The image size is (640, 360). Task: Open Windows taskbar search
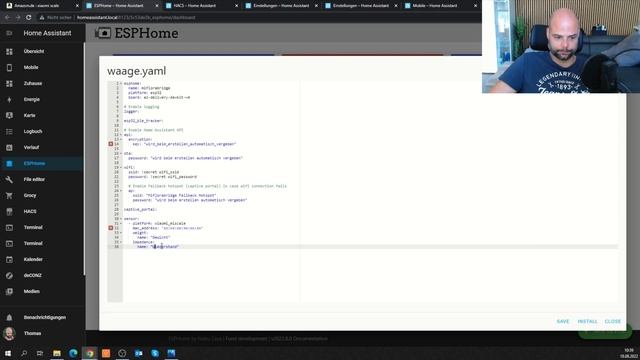pyautogui.click(x=24, y=353)
